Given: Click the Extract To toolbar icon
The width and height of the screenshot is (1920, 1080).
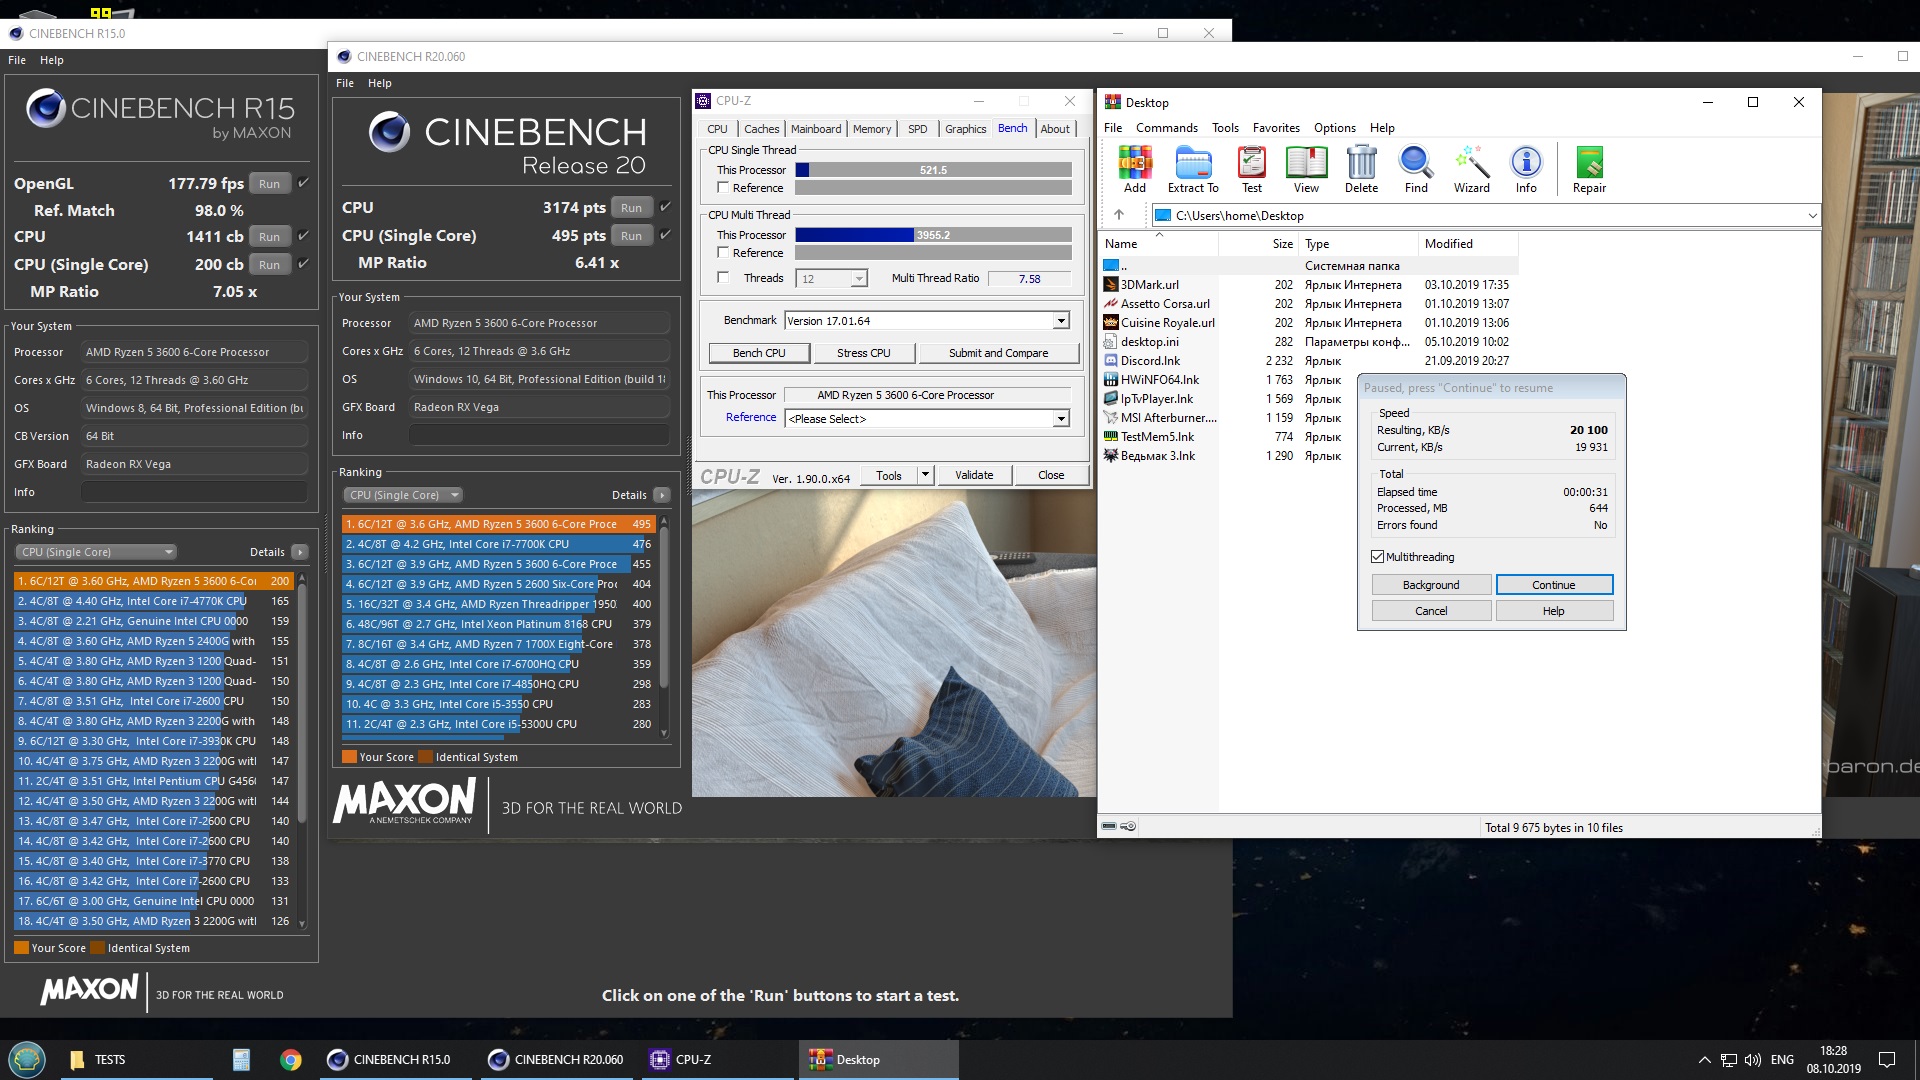Looking at the screenshot, I should click(1192, 168).
